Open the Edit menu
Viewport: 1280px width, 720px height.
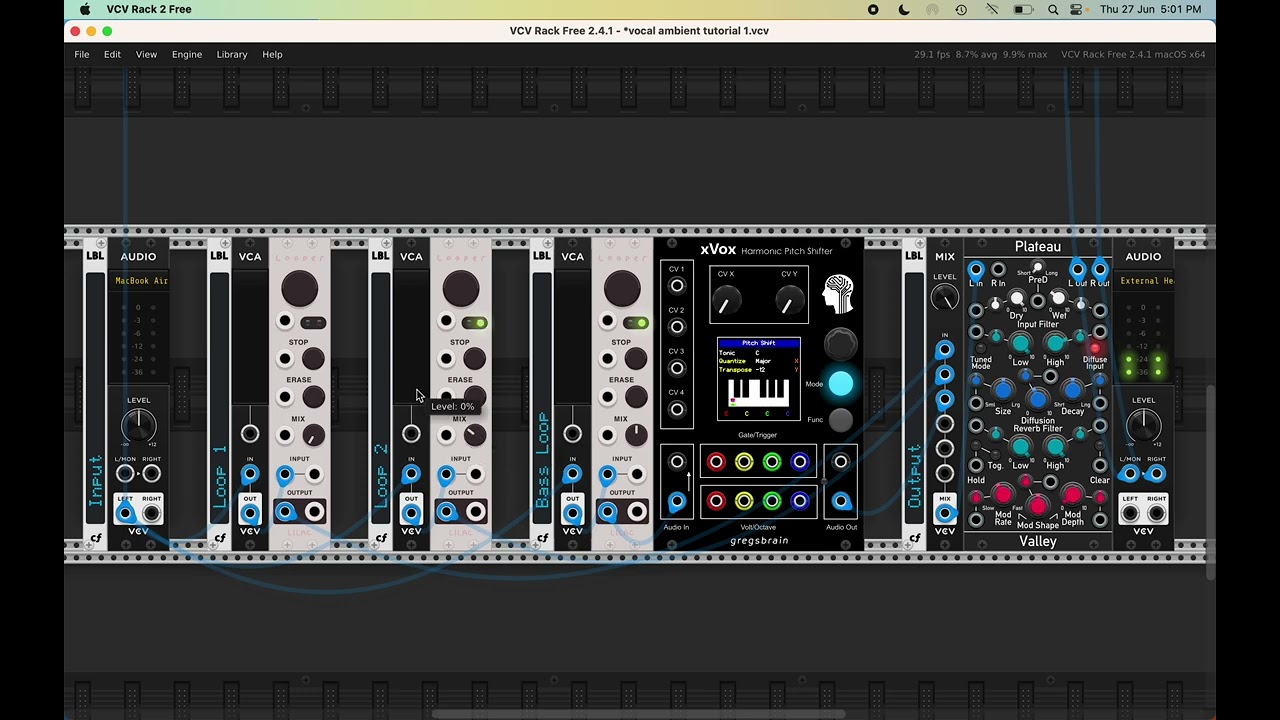point(112,54)
